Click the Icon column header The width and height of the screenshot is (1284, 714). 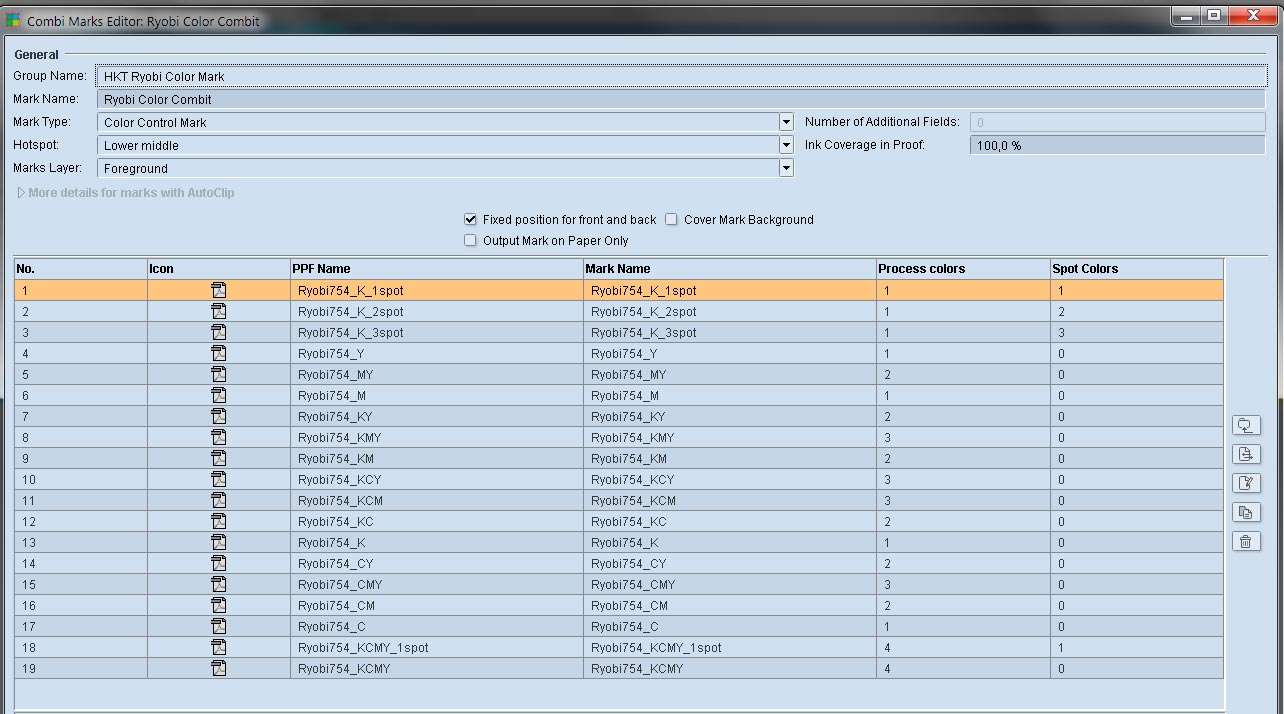tap(219, 269)
